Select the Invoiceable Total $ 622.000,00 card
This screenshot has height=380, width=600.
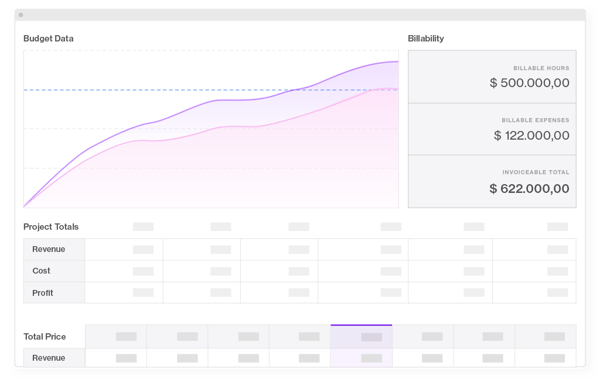[x=492, y=181]
